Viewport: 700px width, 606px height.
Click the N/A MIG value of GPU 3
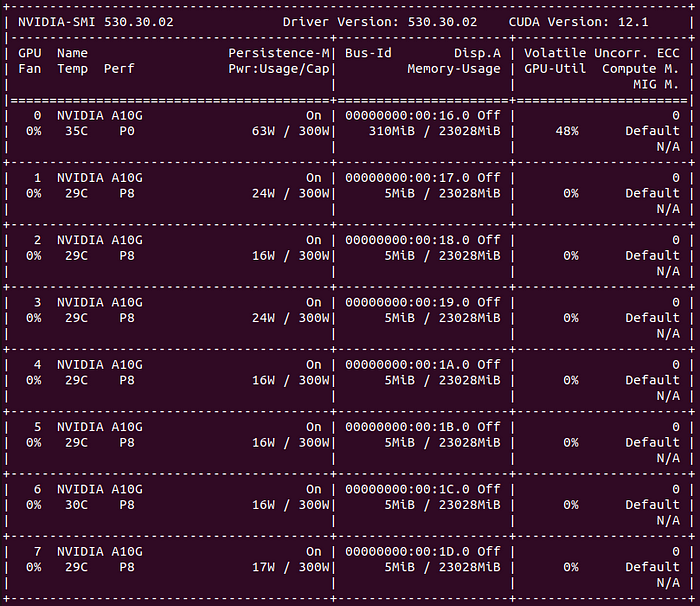point(668,334)
